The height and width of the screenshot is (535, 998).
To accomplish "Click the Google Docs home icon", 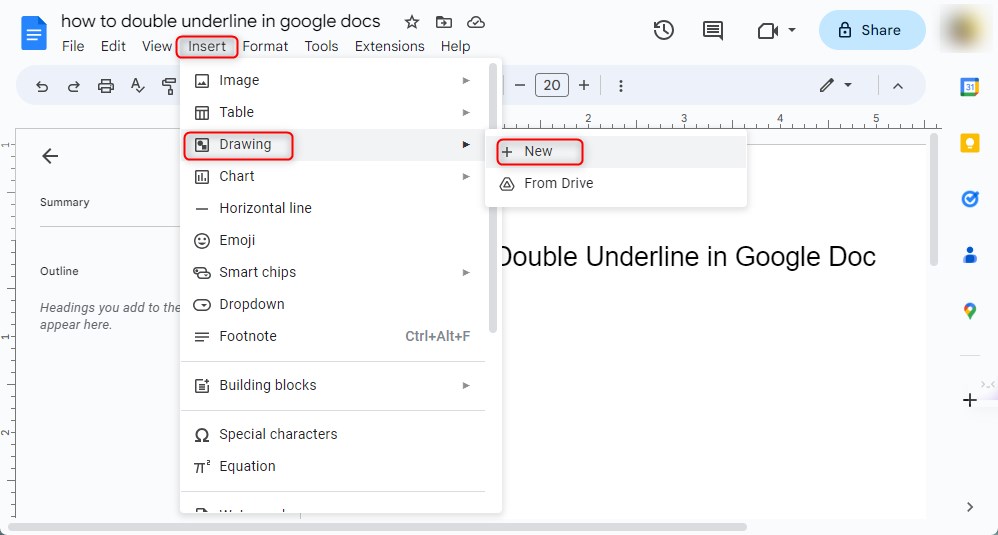I will (34, 33).
